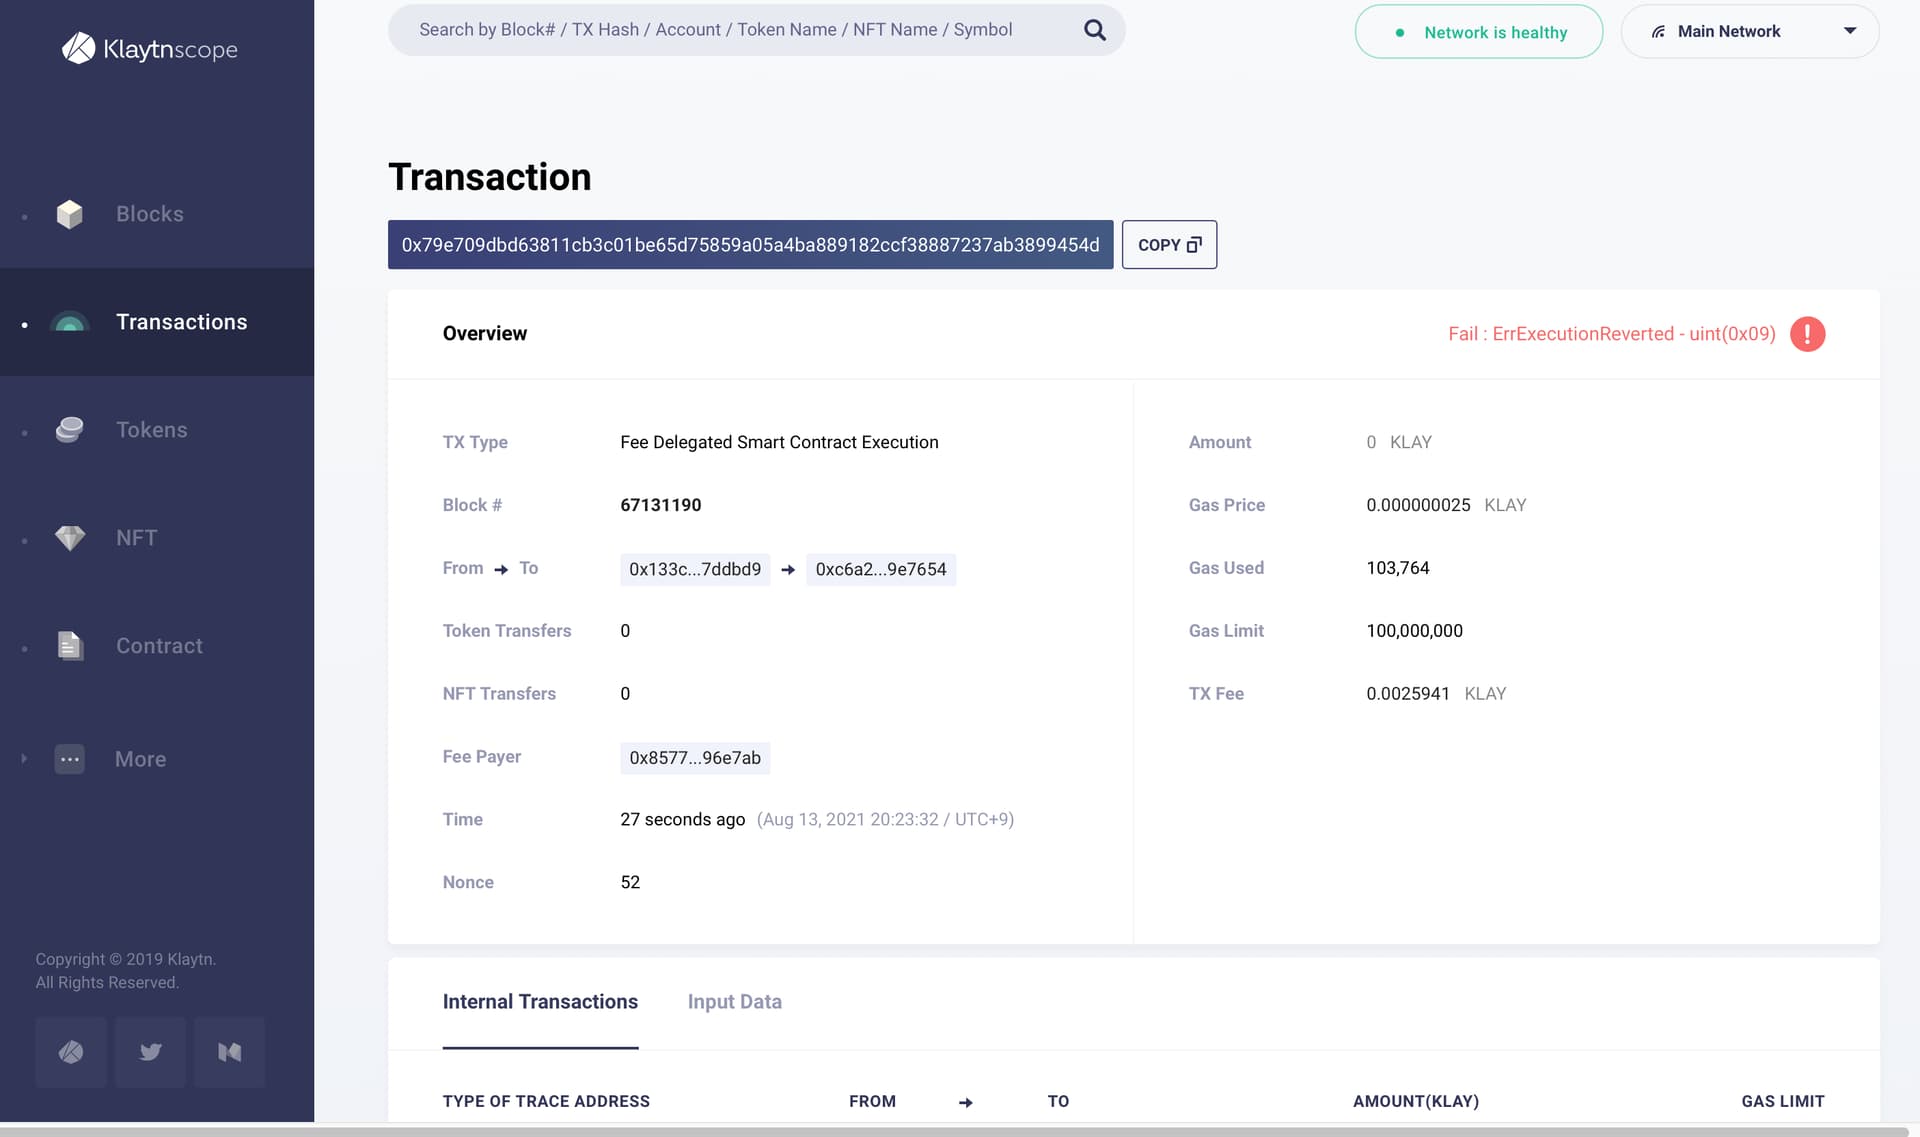The image size is (1920, 1137).
Task: Click the search magnifier icon
Action: click(x=1095, y=30)
